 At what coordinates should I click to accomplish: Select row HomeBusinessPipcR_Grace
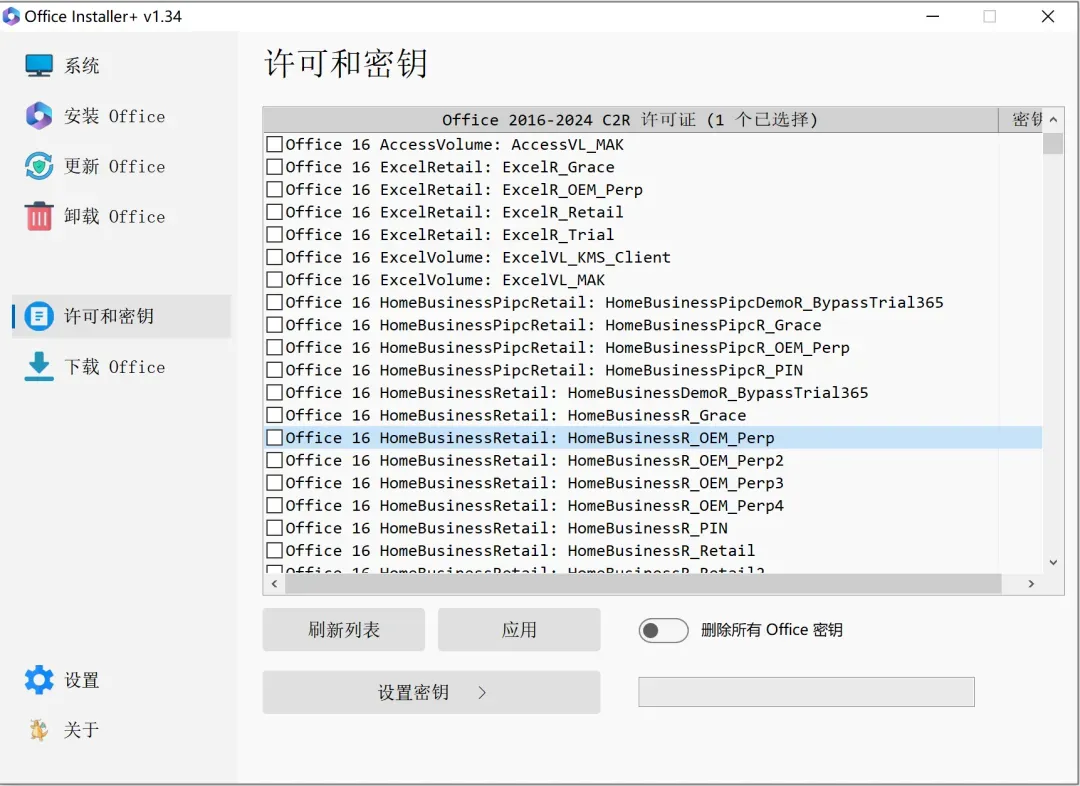coord(653,325)
